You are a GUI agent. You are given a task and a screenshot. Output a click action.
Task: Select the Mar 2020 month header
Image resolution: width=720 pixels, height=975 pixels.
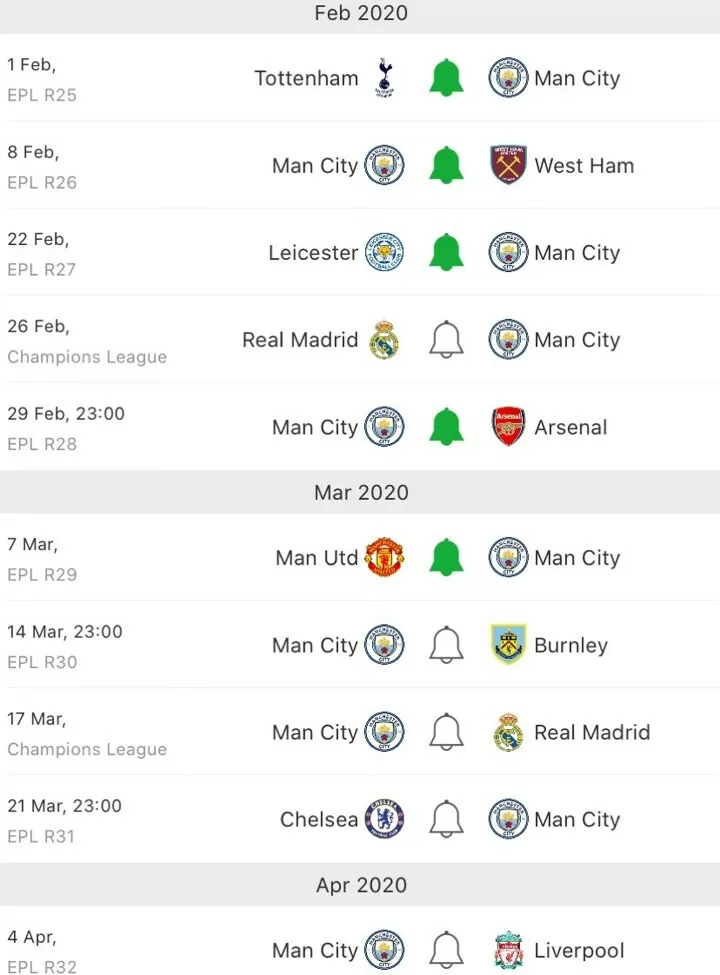pyautogui.click(x=360, y=492)
